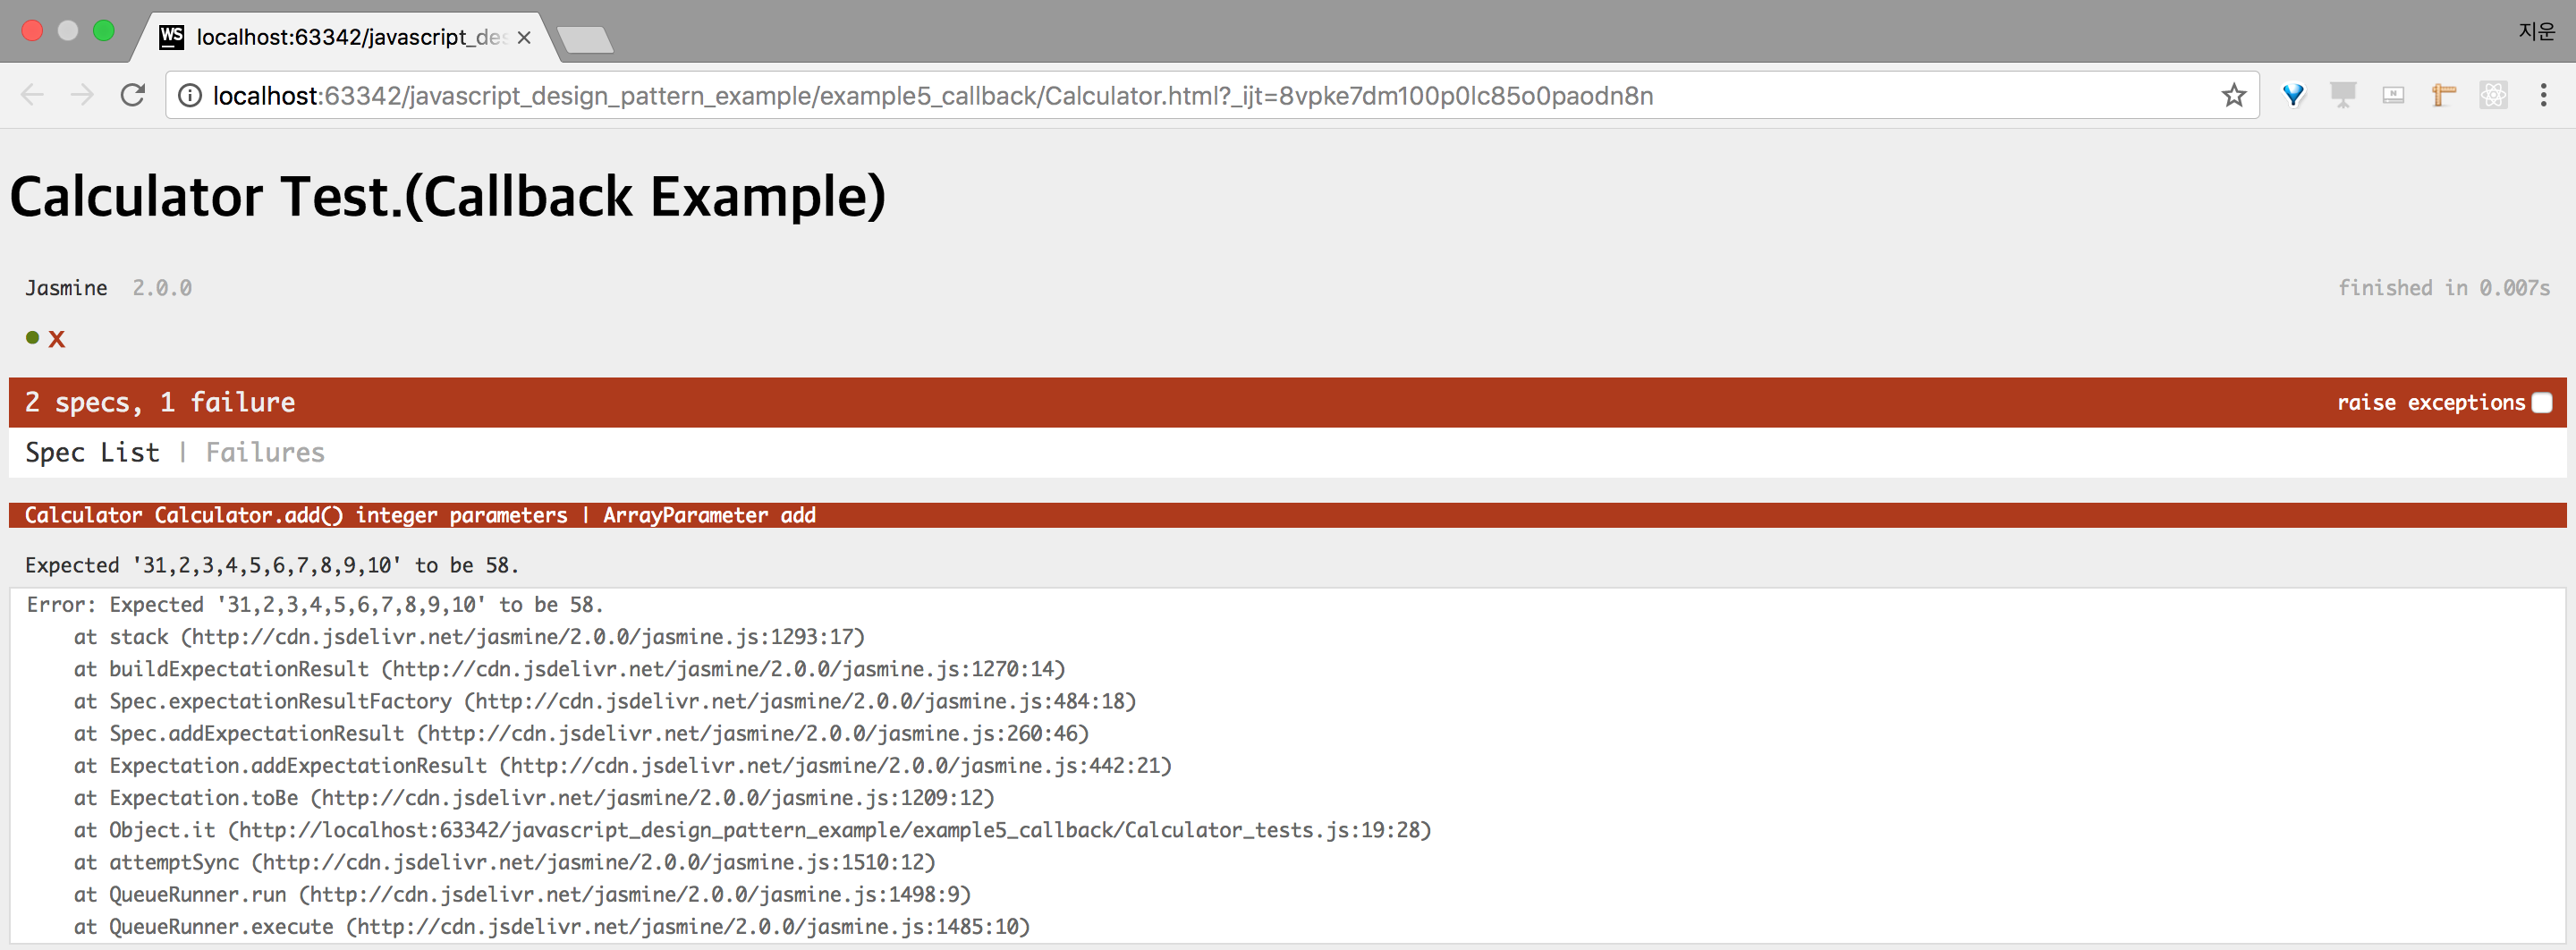Click the 'finished in 0.007s' duration text
The width and height of the screenshot is (2576, 950).
2444,288
